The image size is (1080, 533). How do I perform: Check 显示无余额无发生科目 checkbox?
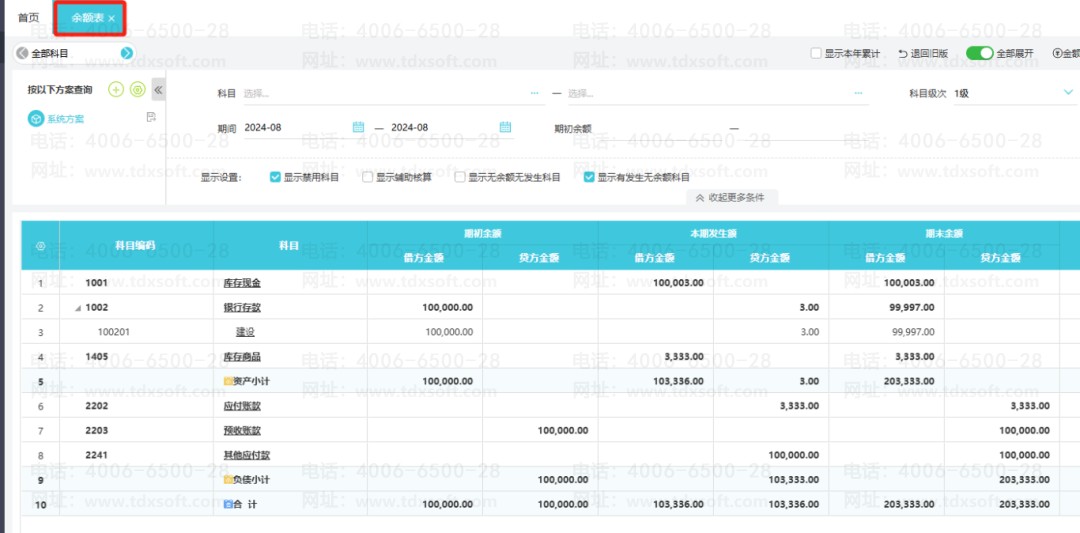tap(460, 177)
